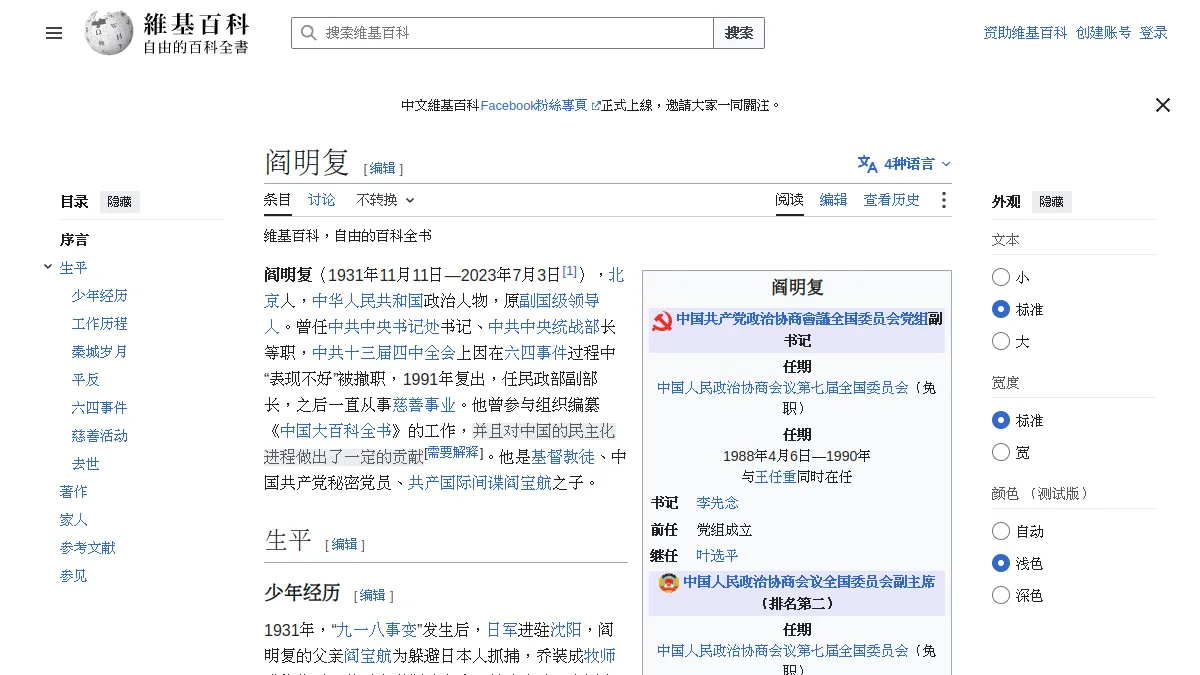1200x675 pixels.
Task: Open the 王任重 link in infobox
Action: tap(776, 477)
